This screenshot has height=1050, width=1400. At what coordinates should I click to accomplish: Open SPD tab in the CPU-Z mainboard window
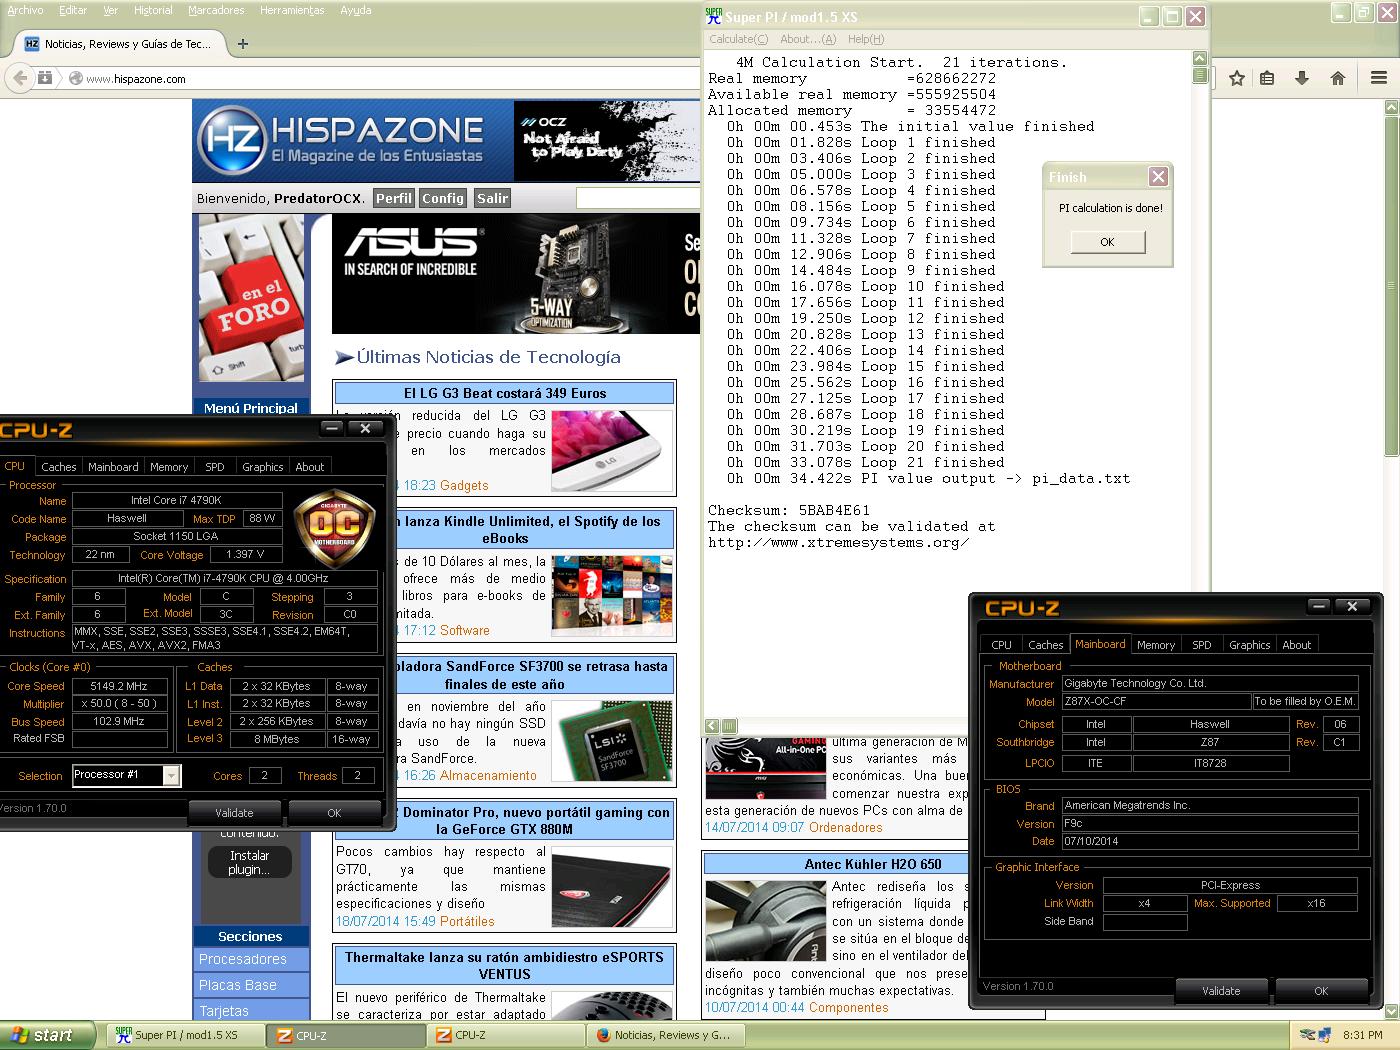1202,645
